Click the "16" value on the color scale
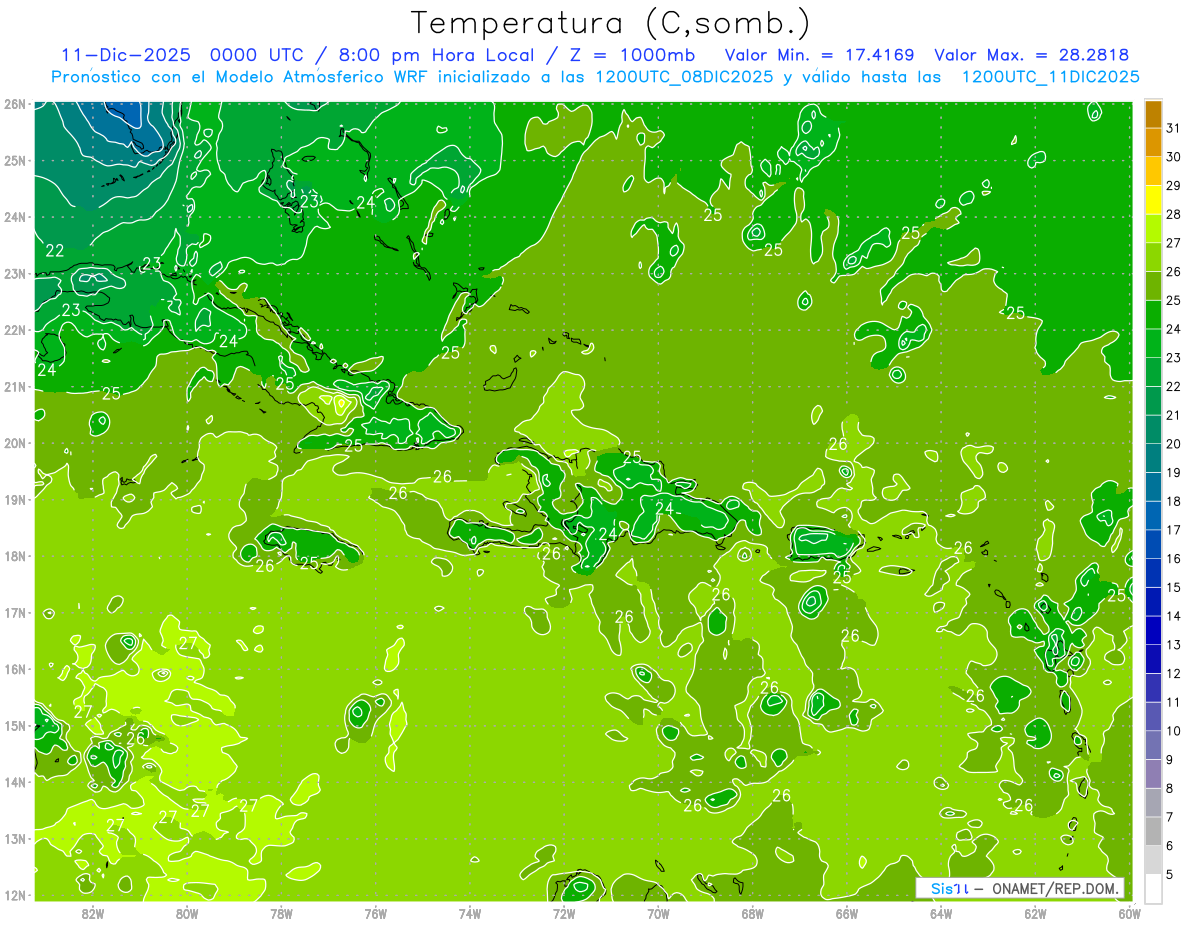This screenshot has height=927, width=1200. tap(1174, 558)
